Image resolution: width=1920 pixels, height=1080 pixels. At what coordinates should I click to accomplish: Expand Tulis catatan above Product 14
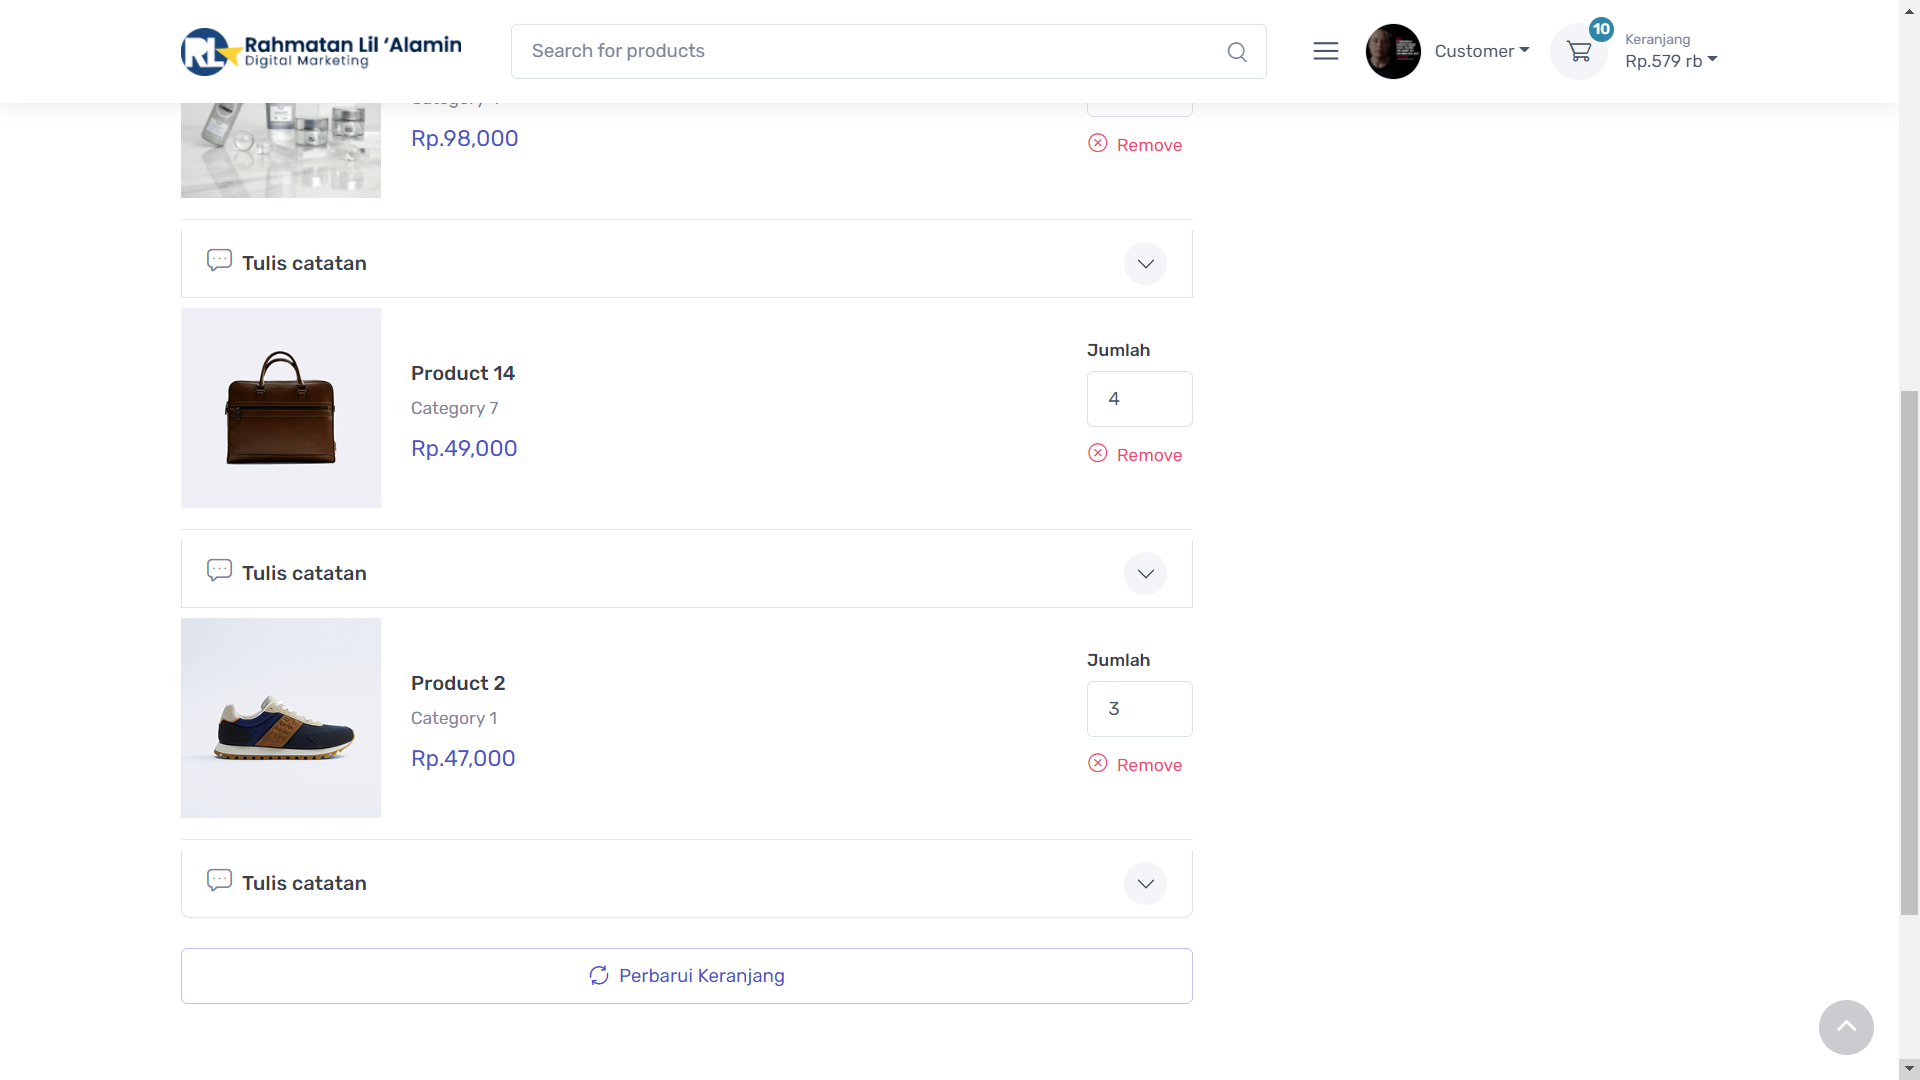(1145, 264)
